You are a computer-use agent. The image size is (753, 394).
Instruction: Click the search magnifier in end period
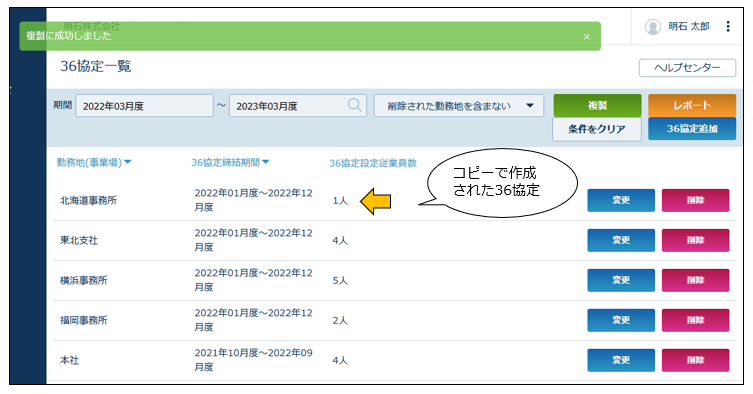tap(354, 105)
